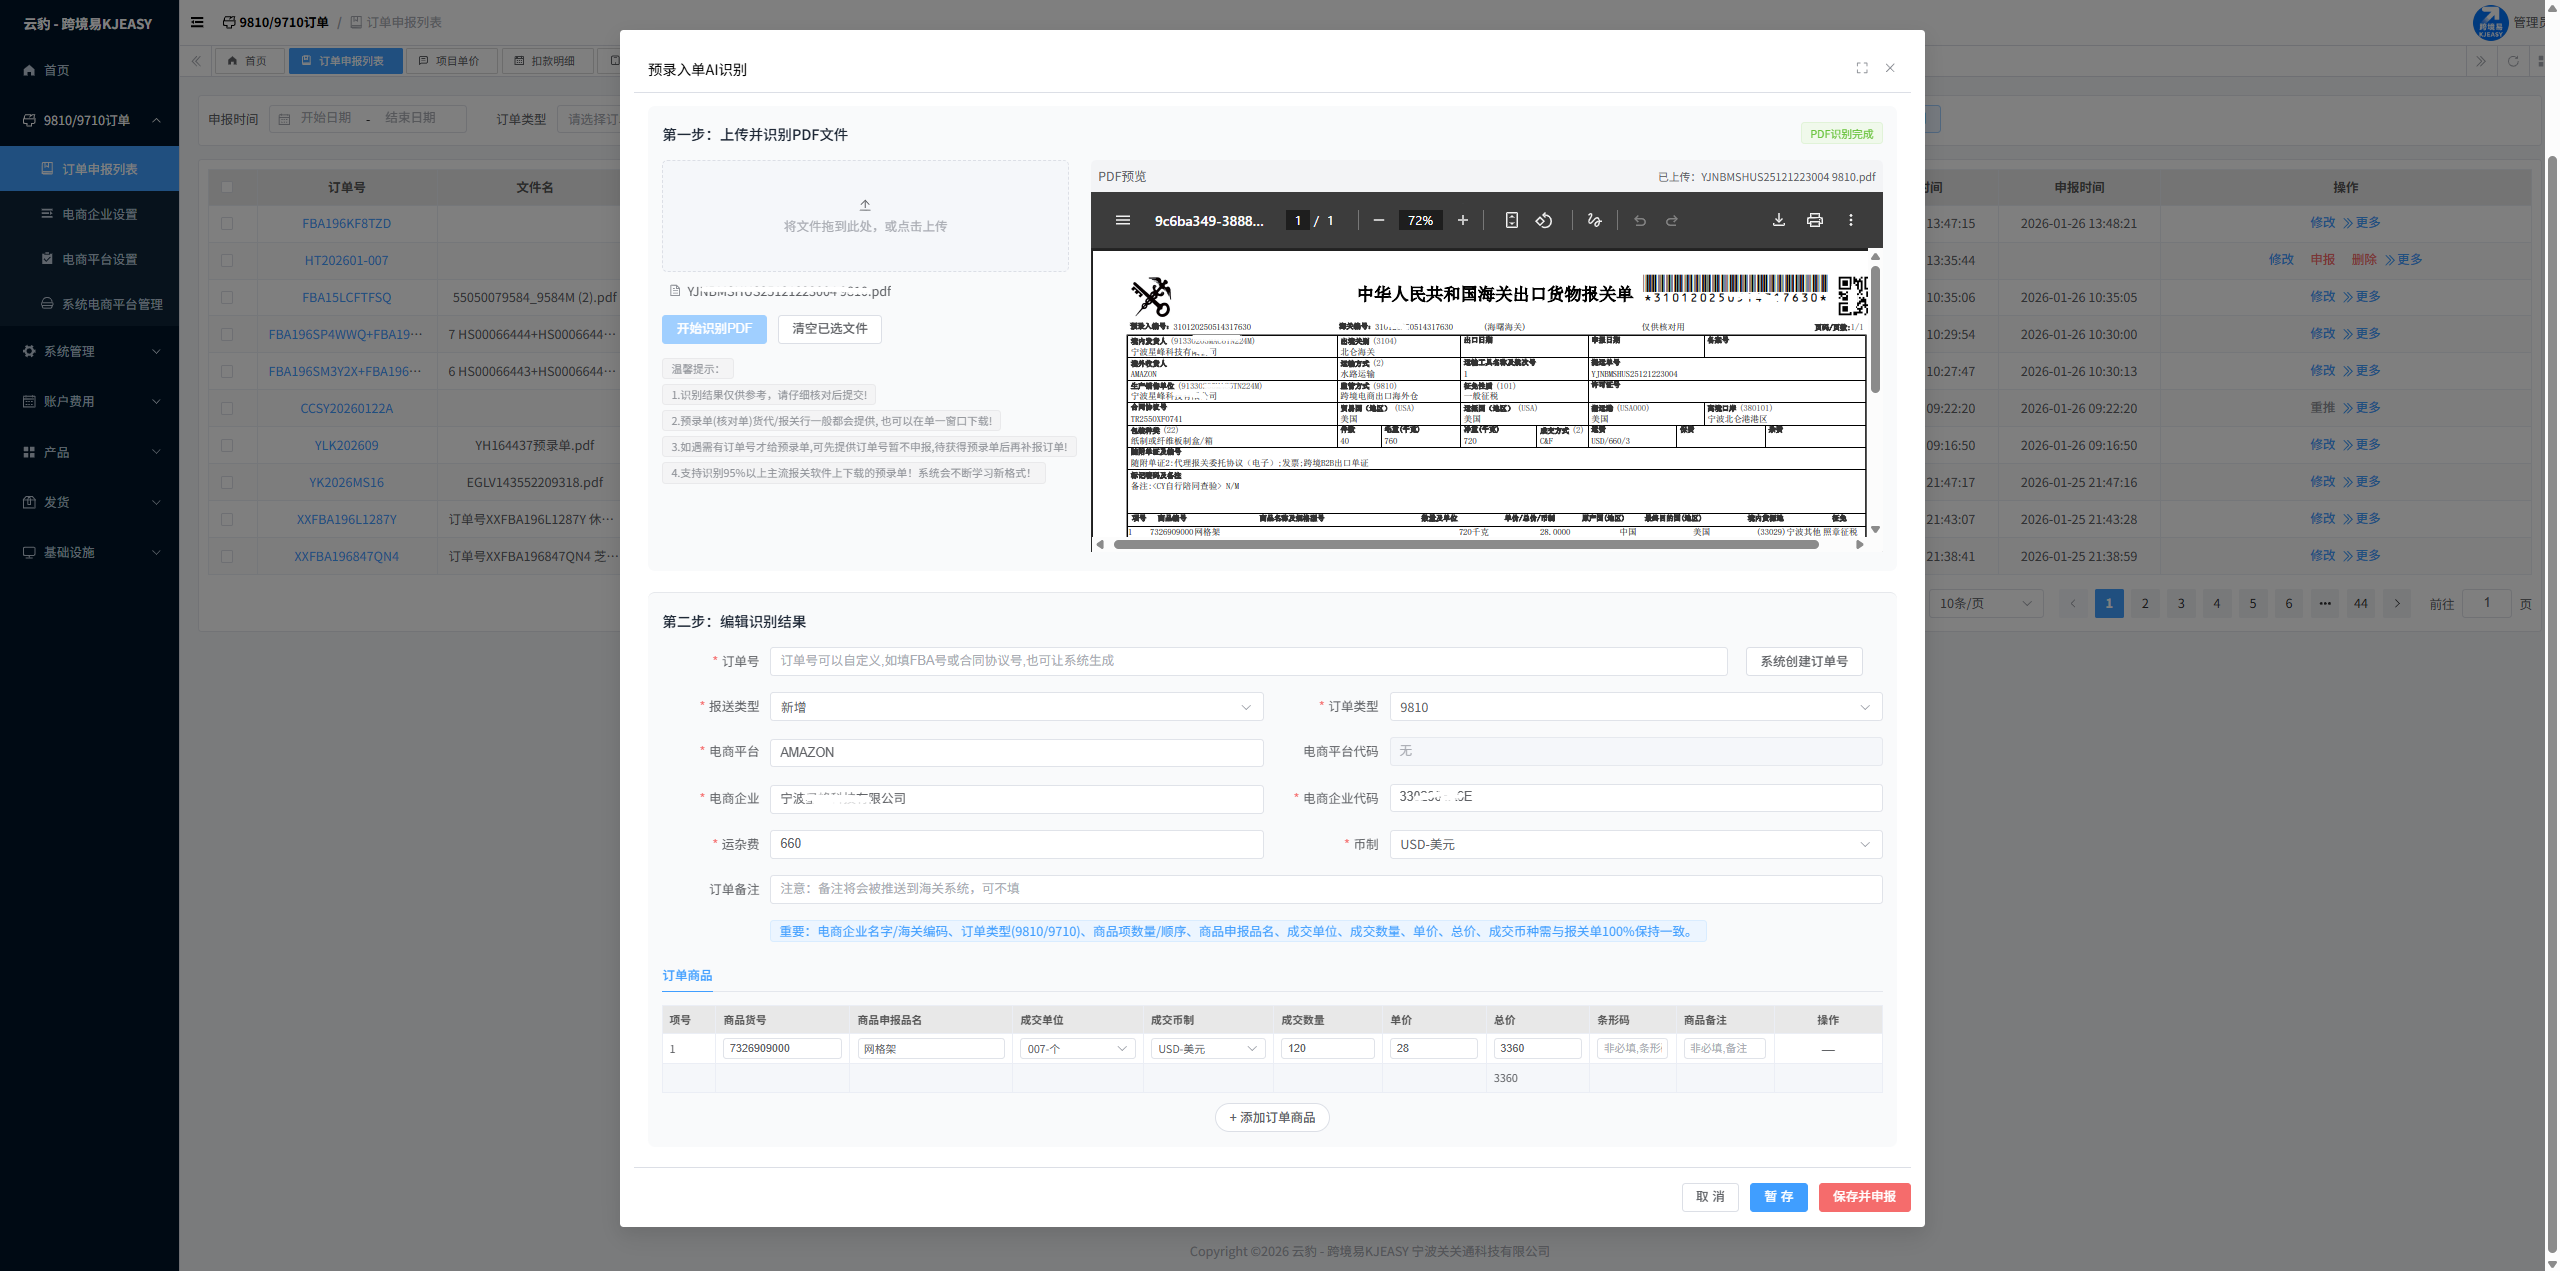Click the 订单号 input field
This screenshot has height=1271, width=2560.
coord(1247,661)
